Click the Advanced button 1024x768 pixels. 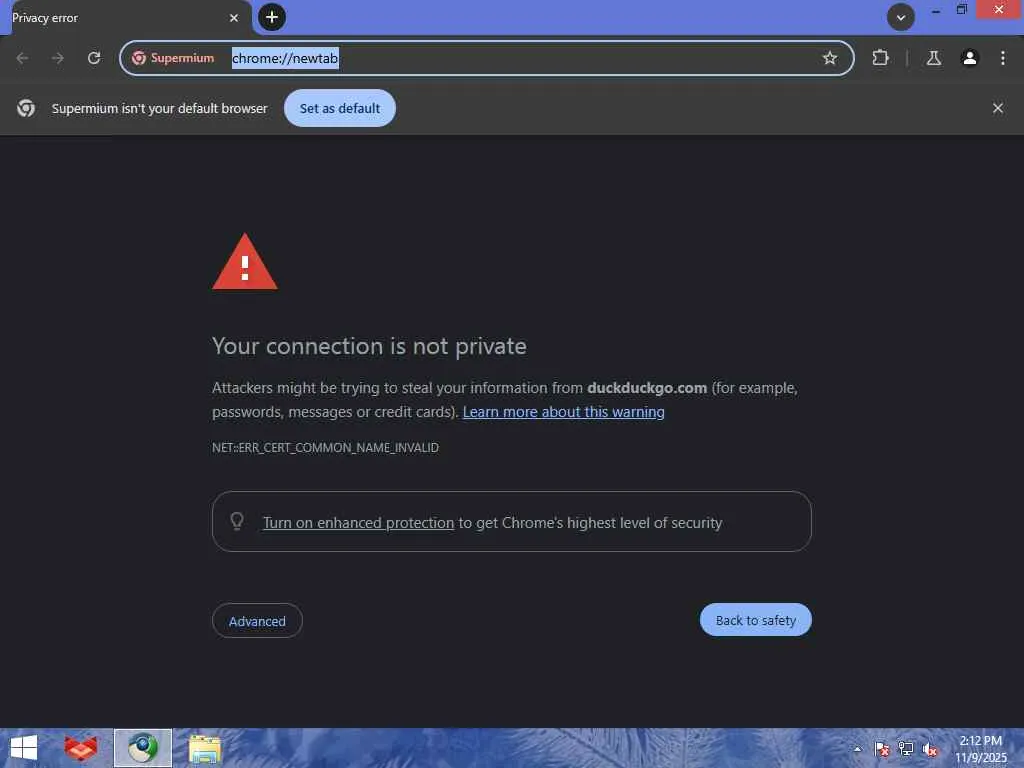point(257,621)
